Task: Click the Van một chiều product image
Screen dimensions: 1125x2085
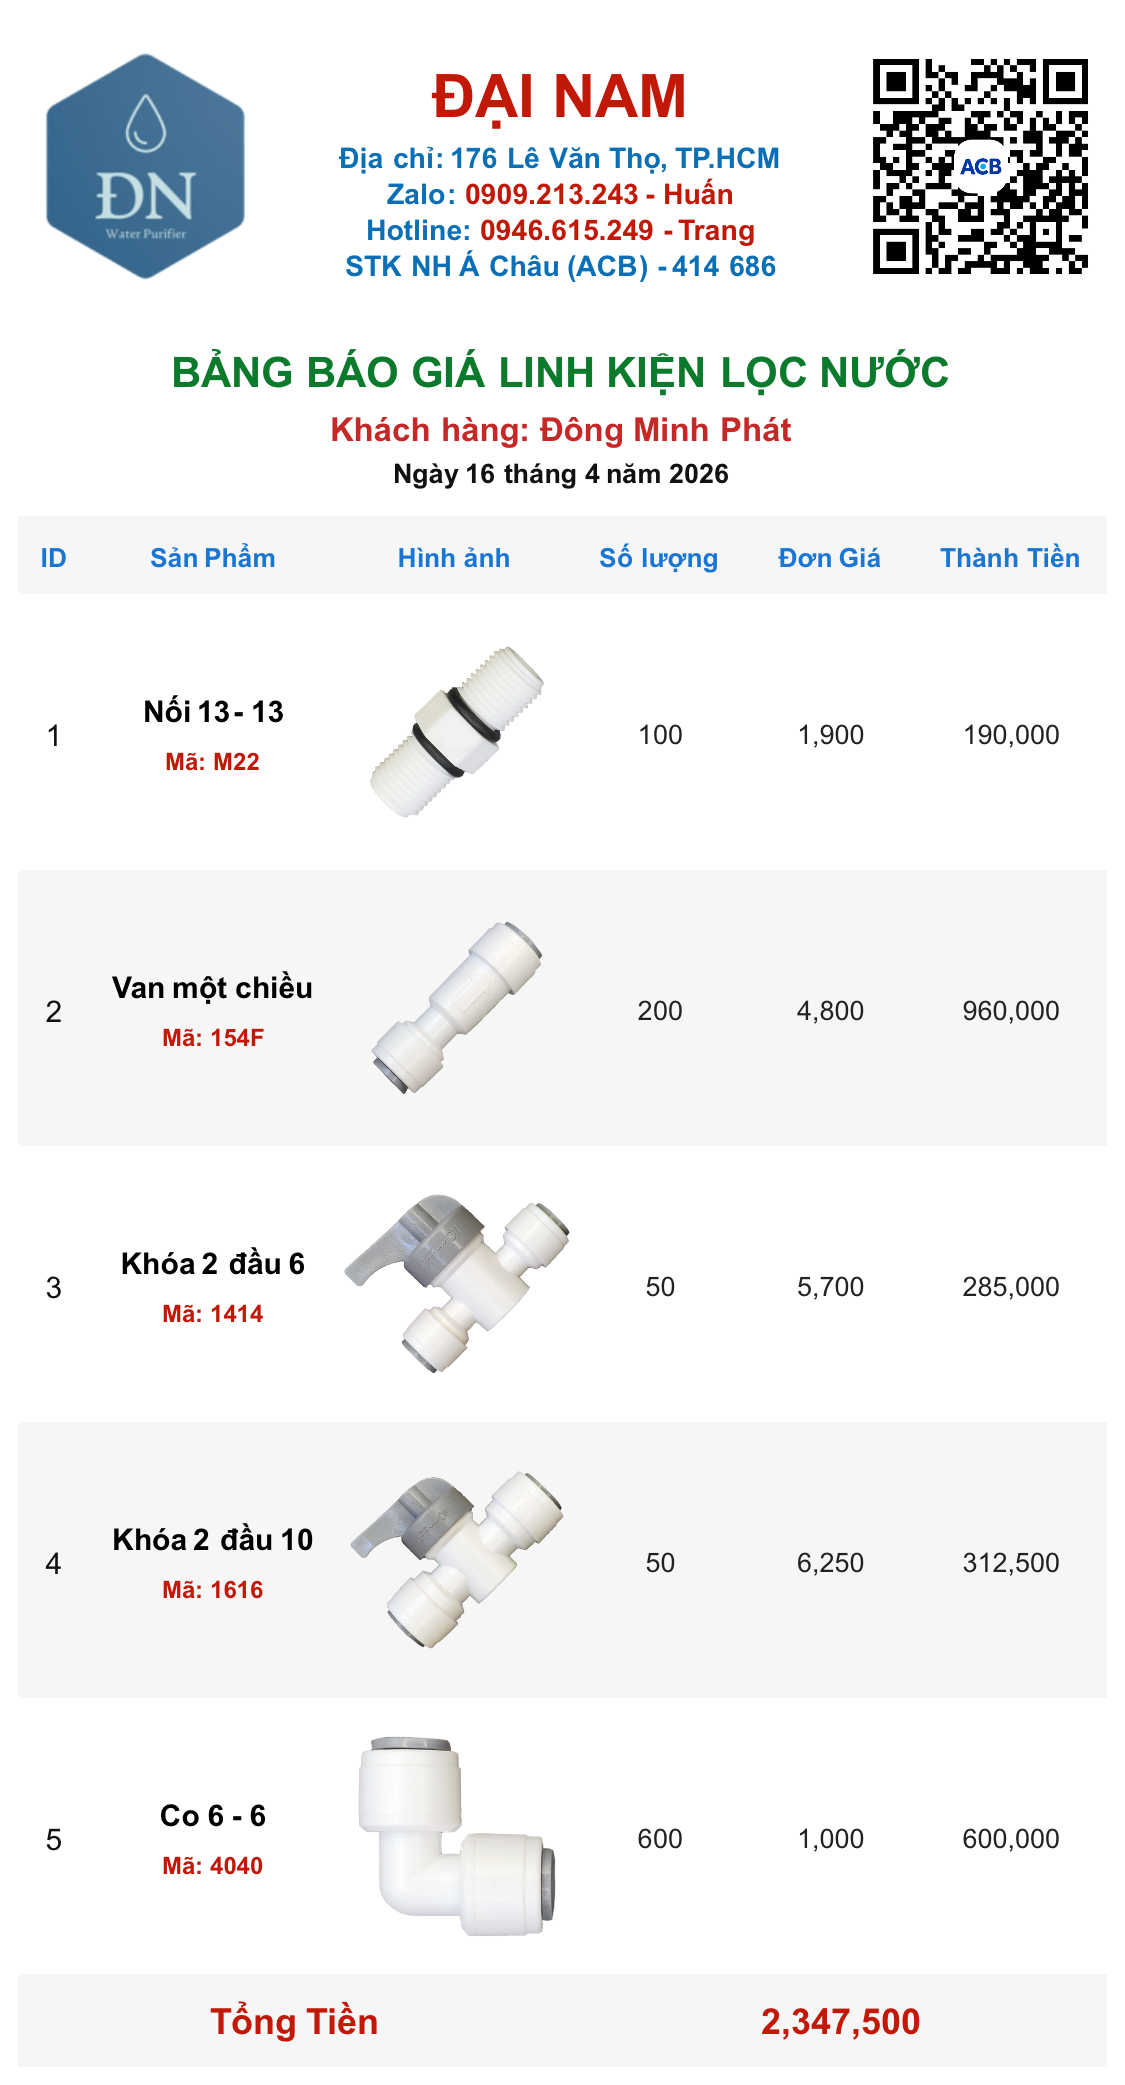Action: pyautogui.click(x=456, y=1008)
